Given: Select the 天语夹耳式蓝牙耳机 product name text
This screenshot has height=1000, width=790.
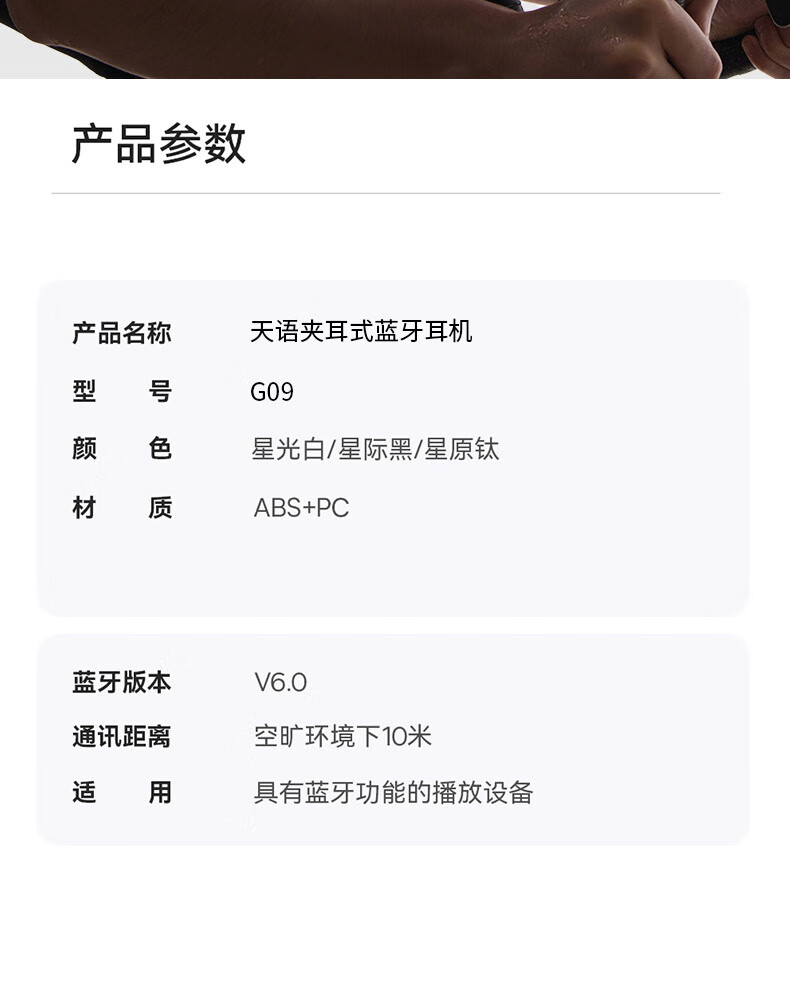Looking at the screenshot, I should [361, 332].
